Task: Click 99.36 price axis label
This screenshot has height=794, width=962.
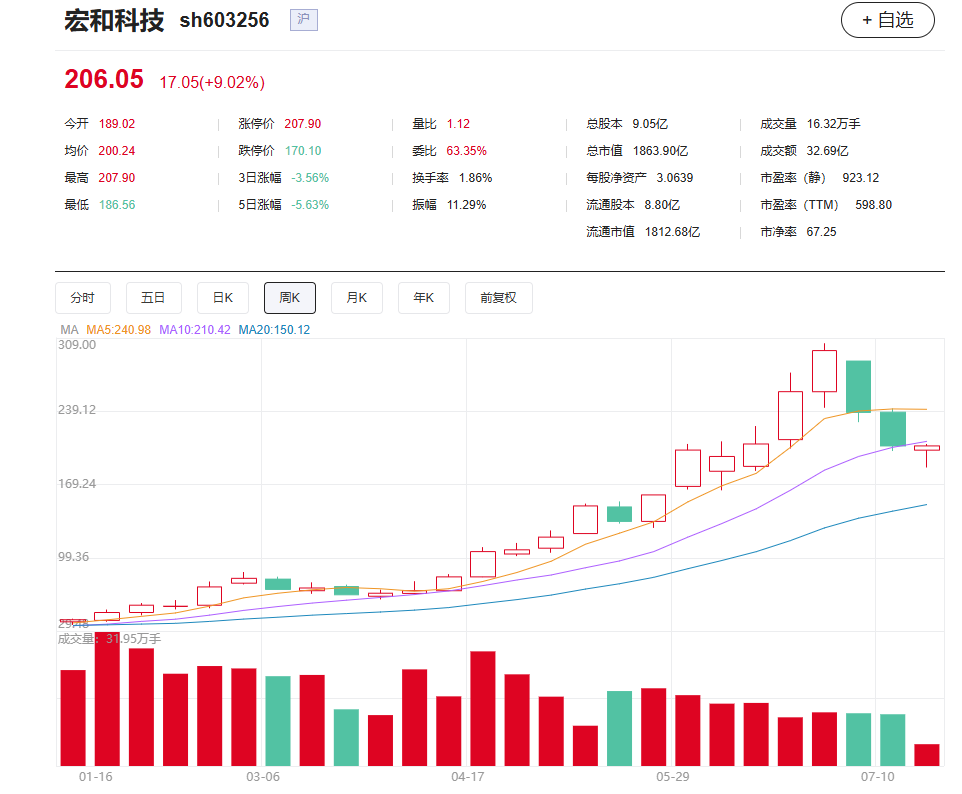Action: [x=74, y=557]
